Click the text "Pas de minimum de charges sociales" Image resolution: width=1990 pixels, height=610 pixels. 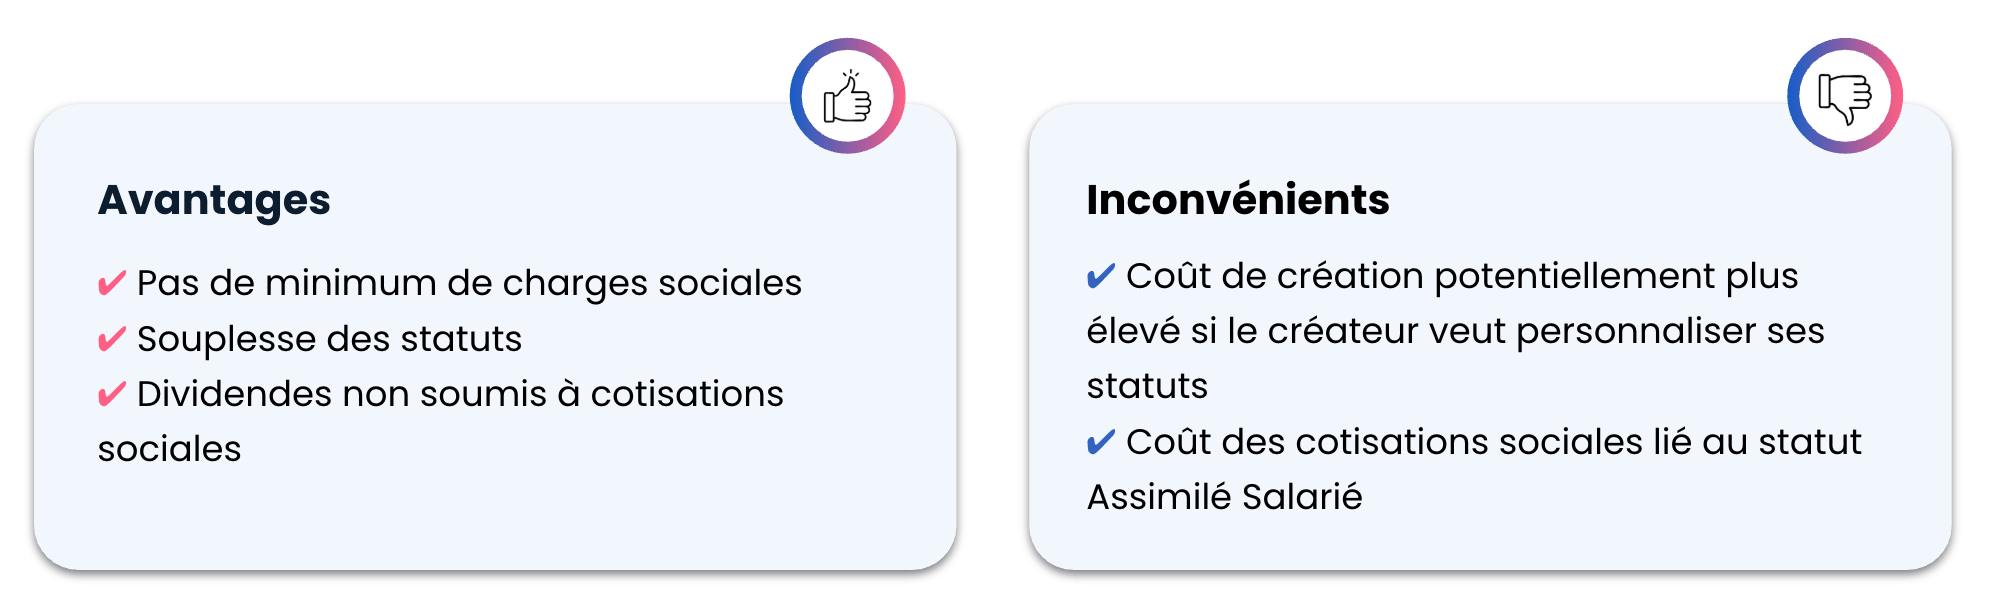469,284
